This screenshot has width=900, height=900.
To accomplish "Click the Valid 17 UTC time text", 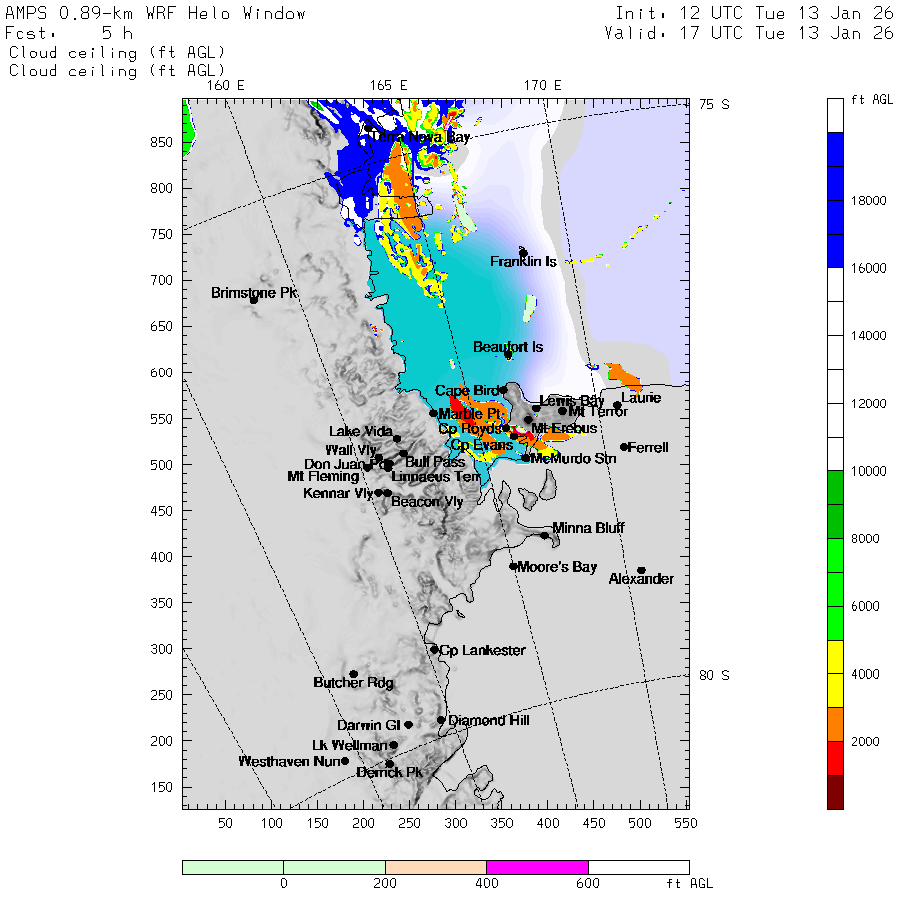I will (x=748, y=33).
